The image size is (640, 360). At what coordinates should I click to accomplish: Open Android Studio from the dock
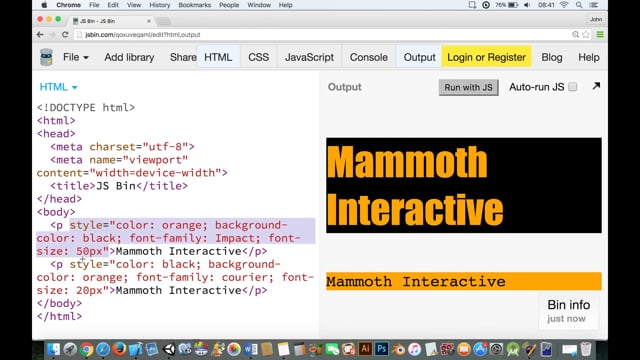click(513, 349)
